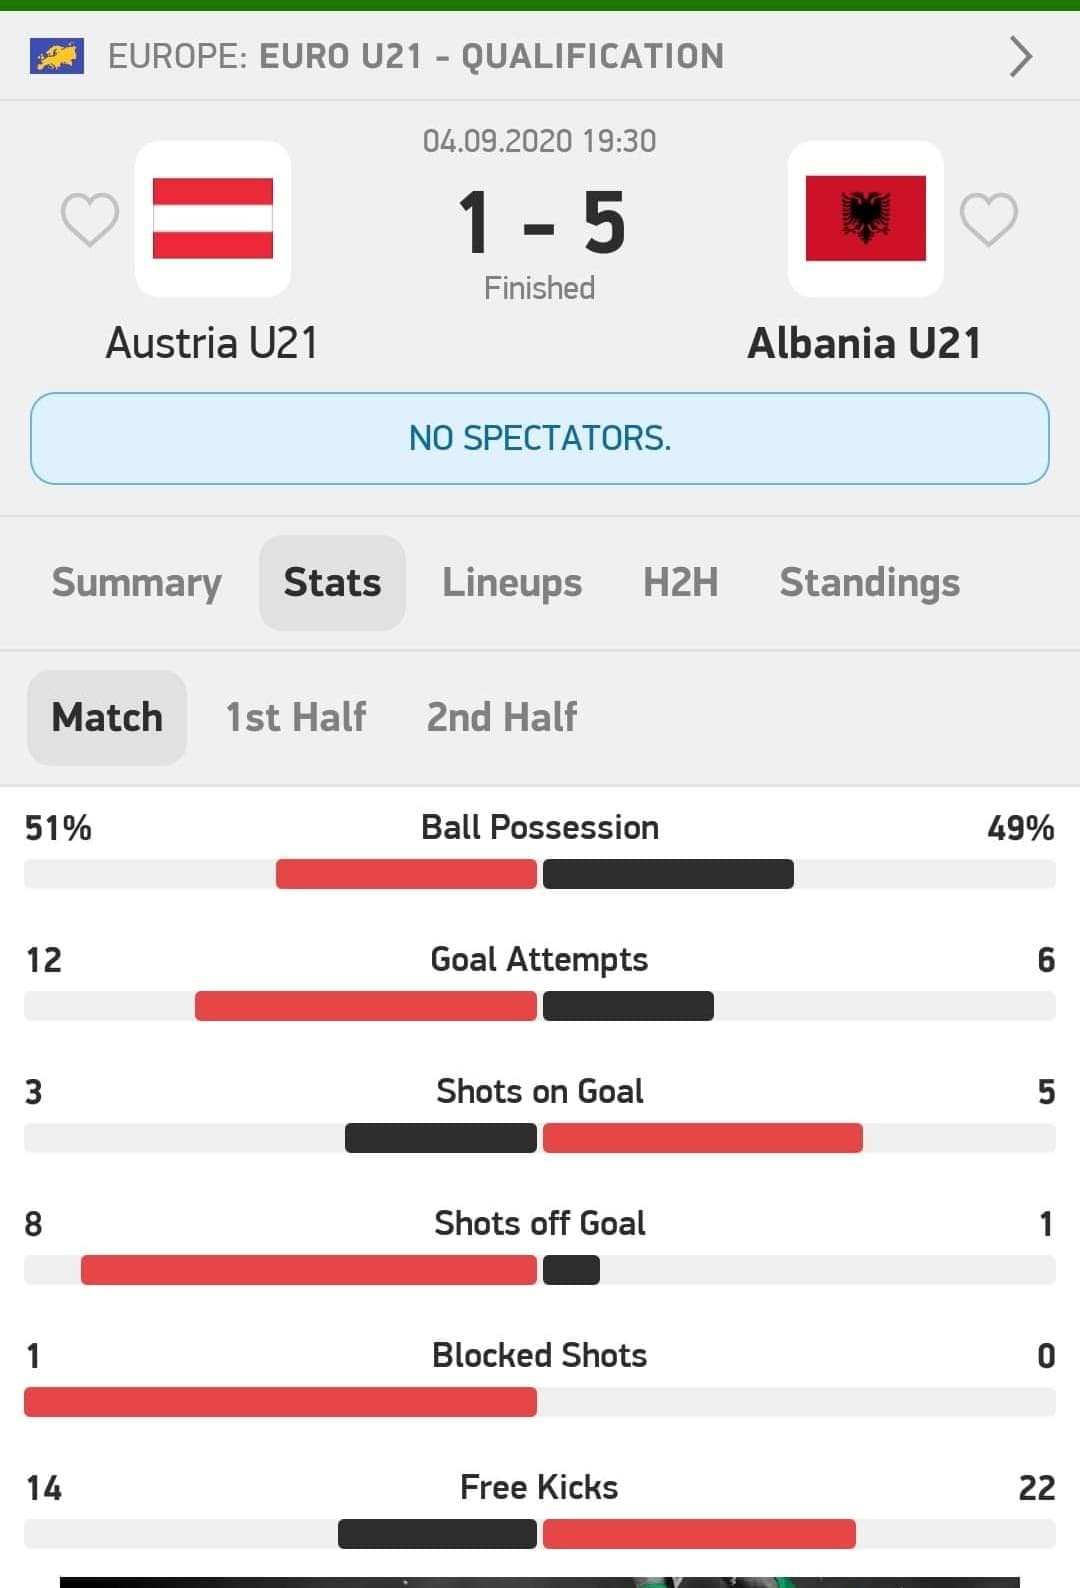The width and height of the screenshot is (1080, 1588).
Task: Tap Austria U21 team name
Action: (212, 343)
